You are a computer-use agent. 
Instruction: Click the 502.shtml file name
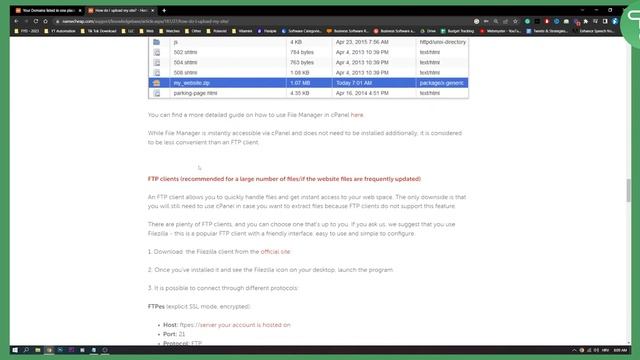[185, 52]
